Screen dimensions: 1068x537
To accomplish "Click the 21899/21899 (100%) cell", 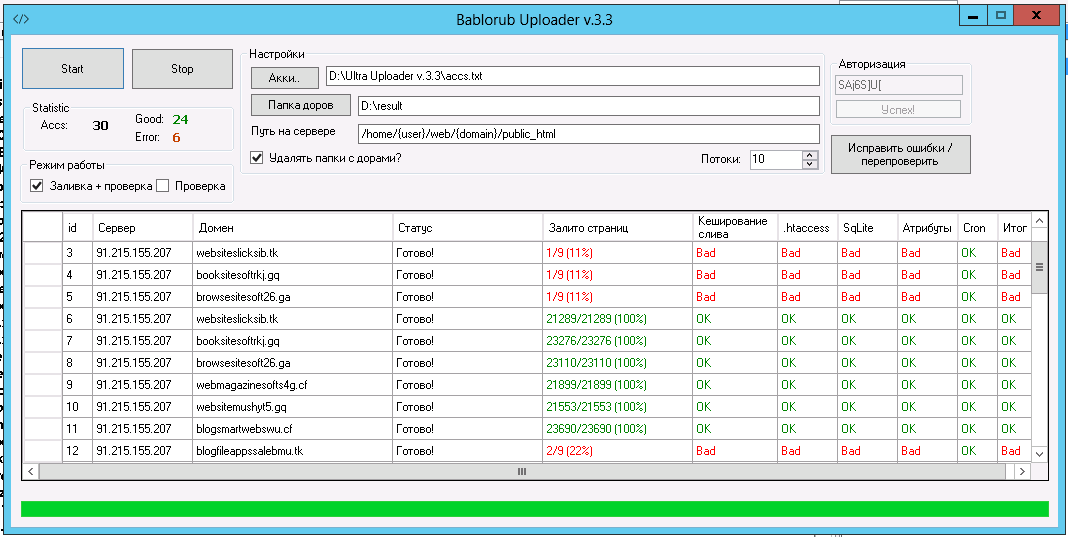I will [x=618, y=385].
